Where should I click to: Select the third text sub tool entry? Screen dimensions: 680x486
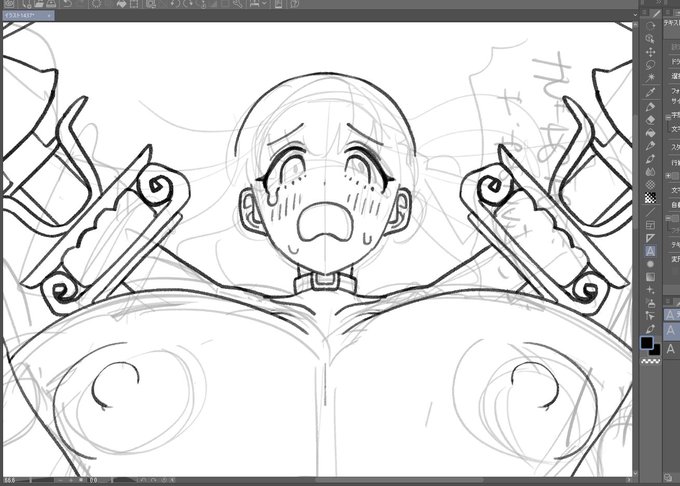(x=672, y=349)
